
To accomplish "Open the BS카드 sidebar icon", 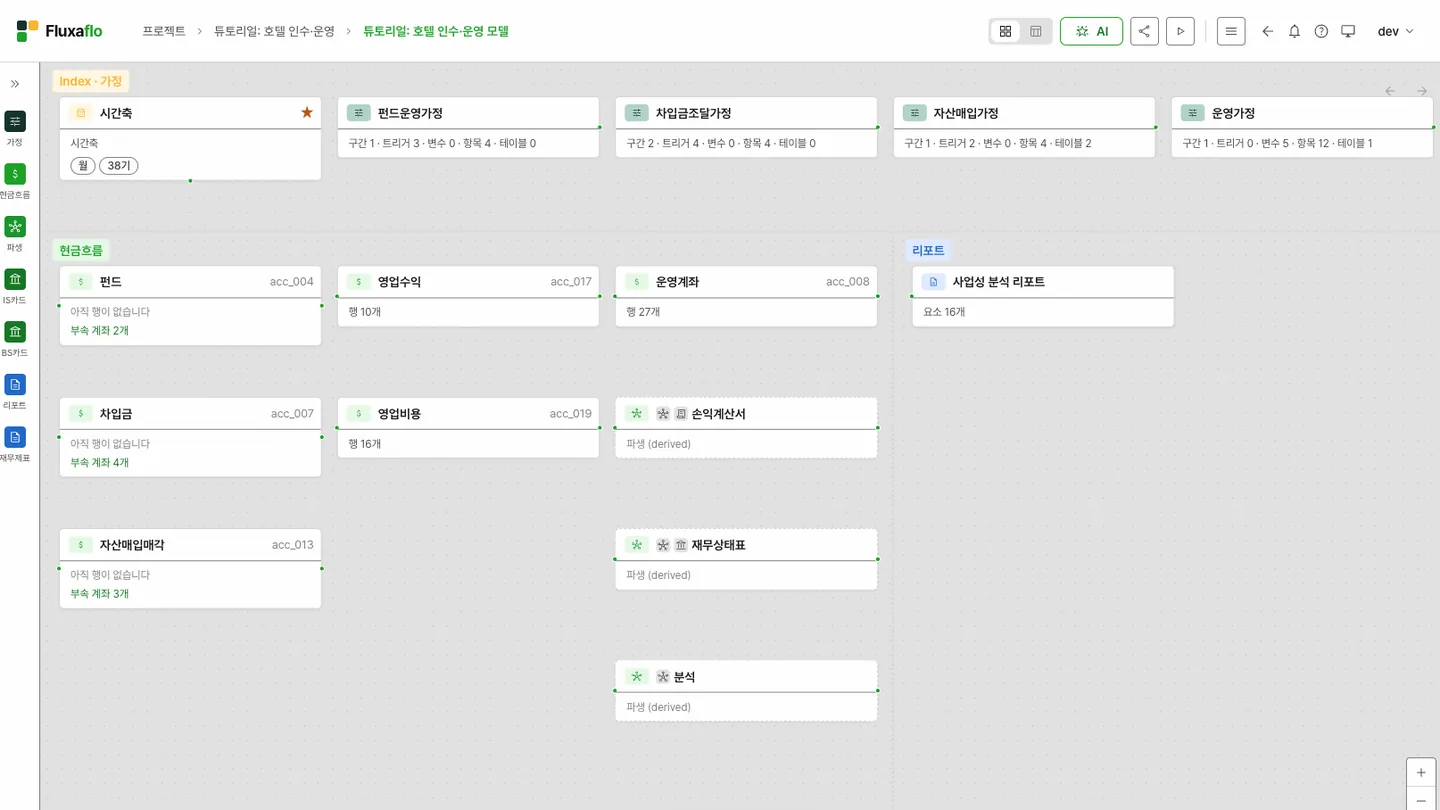I will 15,332.
